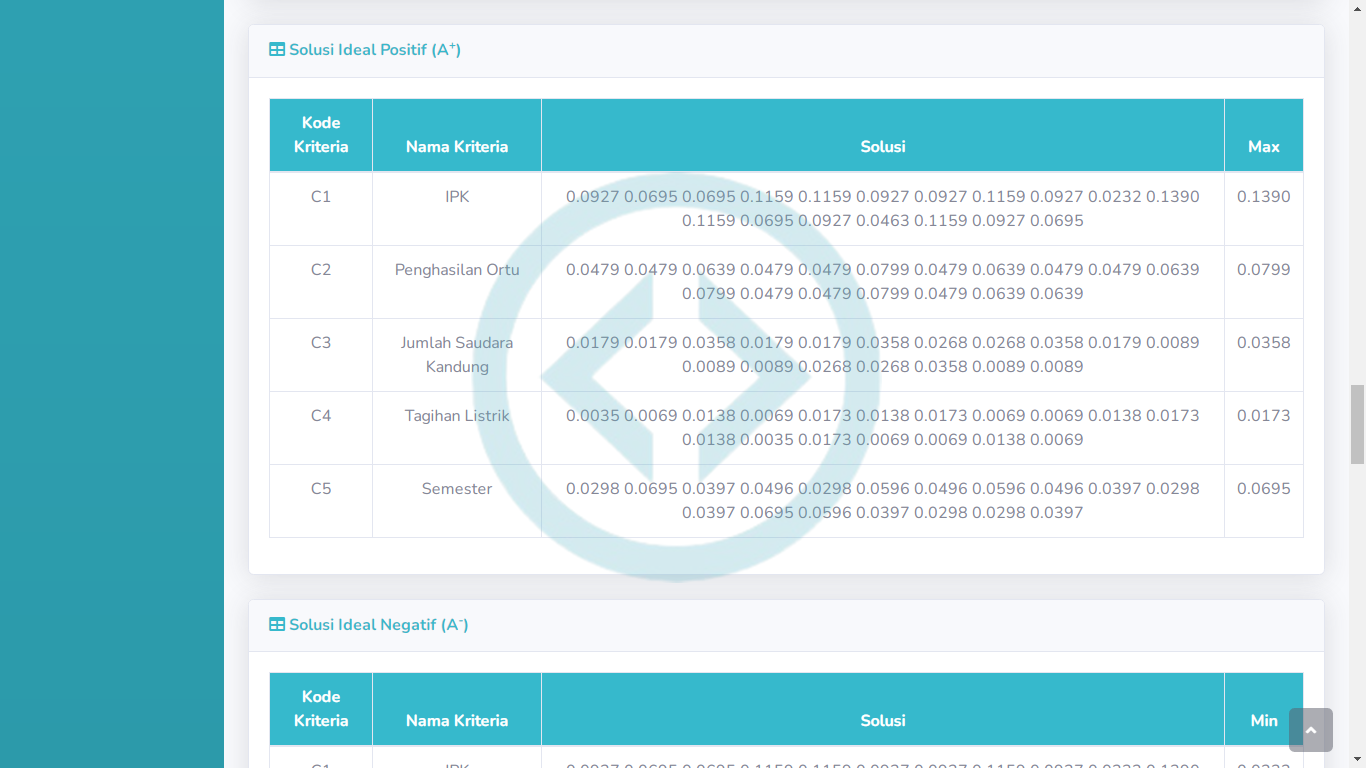1366x768 pixels.
Task: Select the C1 criteria code cell
Action: tap(321, 197)
